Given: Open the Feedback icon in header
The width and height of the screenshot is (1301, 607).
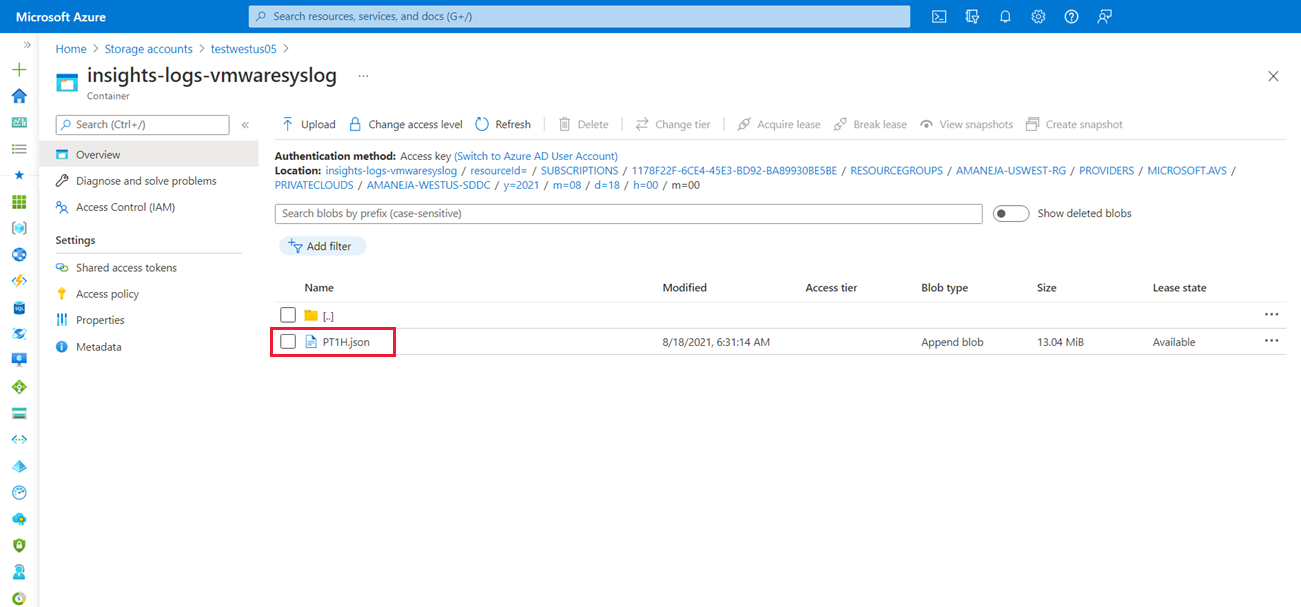Looking at the screenshot, I should coord(1104,17).
